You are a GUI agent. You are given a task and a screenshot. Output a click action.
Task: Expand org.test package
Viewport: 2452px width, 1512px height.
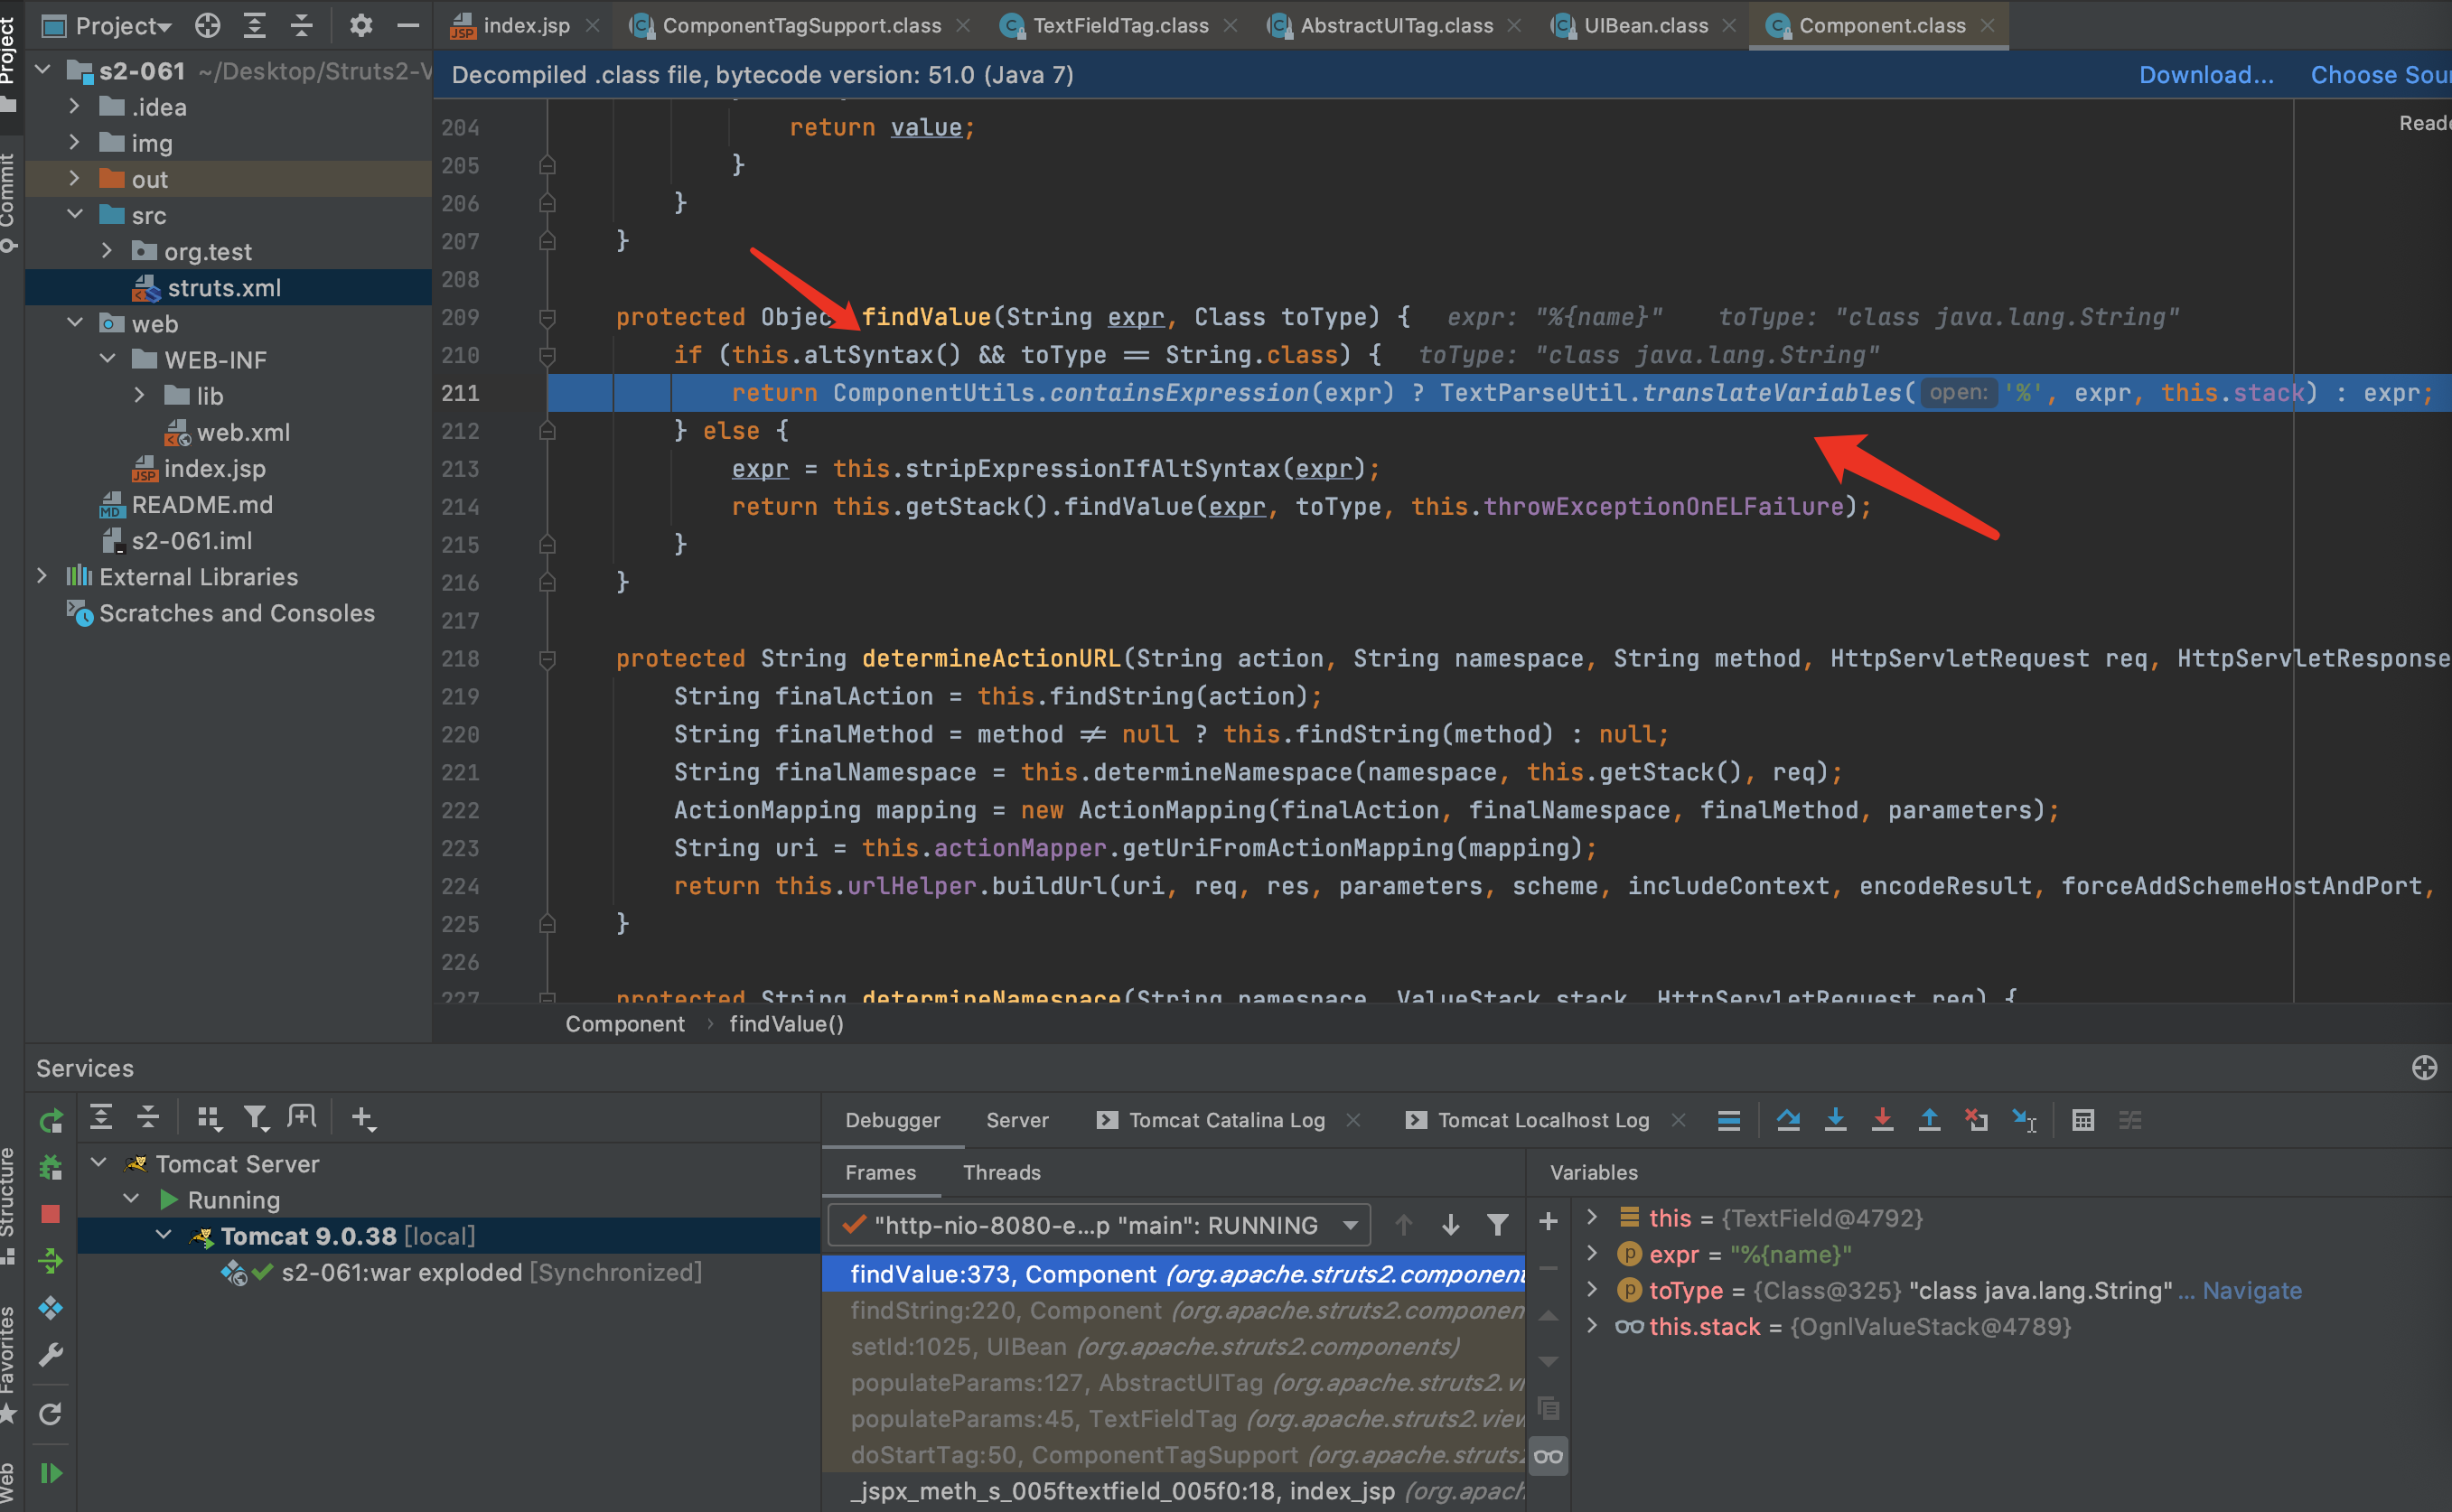pos(107,250)
